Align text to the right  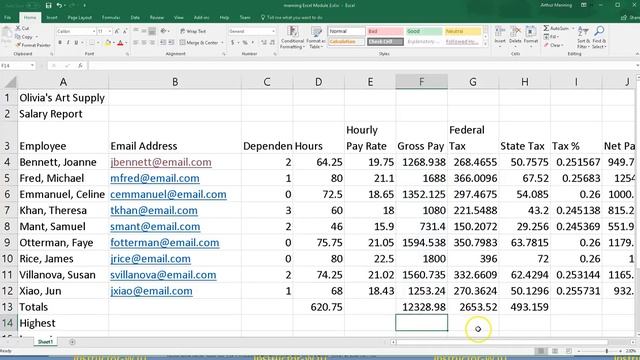pyautogui.click(x=152, y=42)
